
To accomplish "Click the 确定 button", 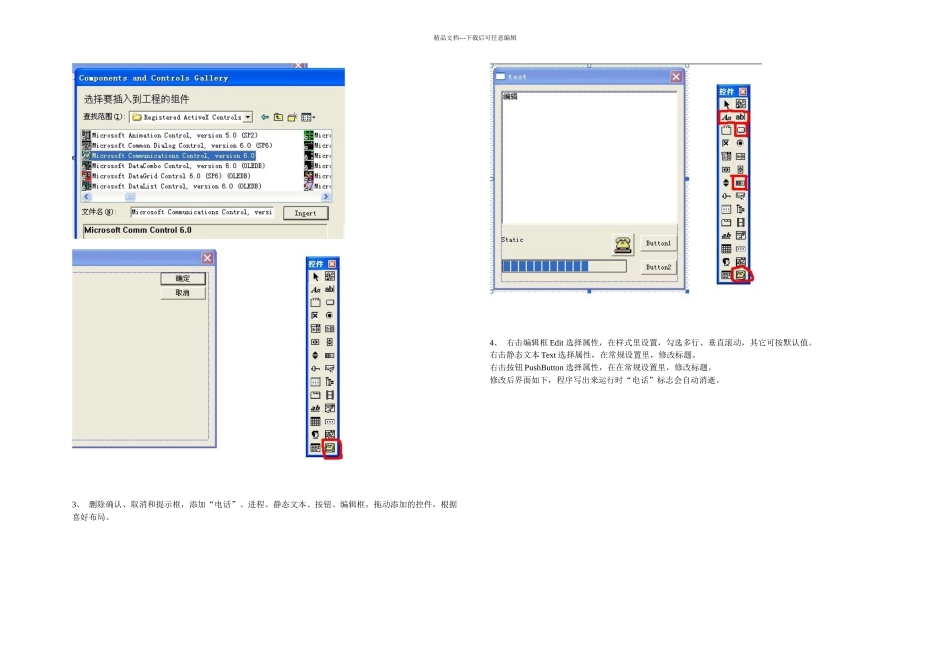I will click(x=183, y=279).
